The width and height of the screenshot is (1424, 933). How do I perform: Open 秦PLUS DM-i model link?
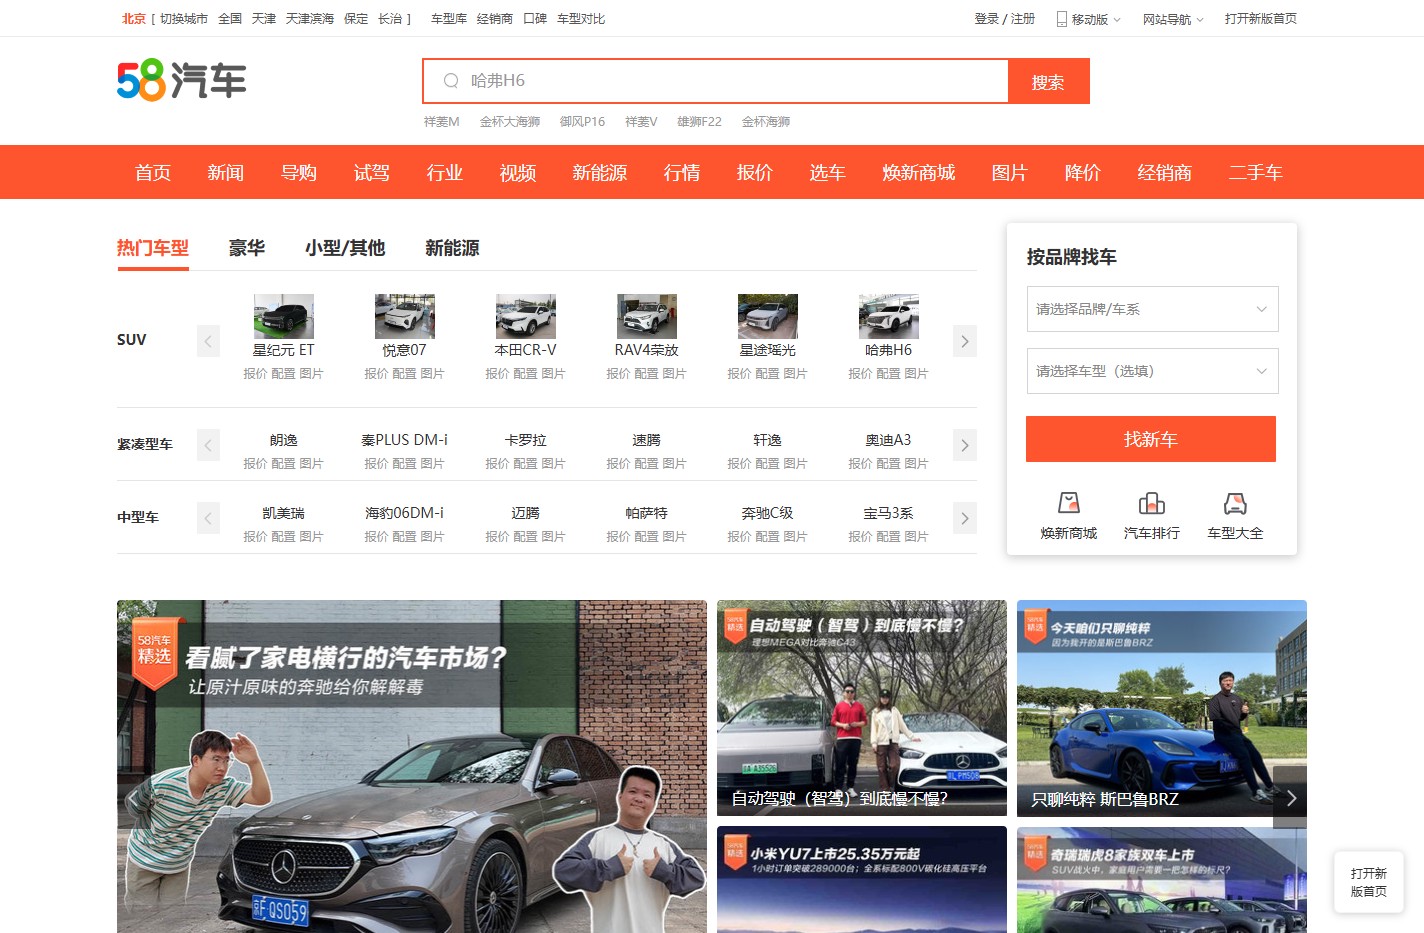(x=405, y=440)
